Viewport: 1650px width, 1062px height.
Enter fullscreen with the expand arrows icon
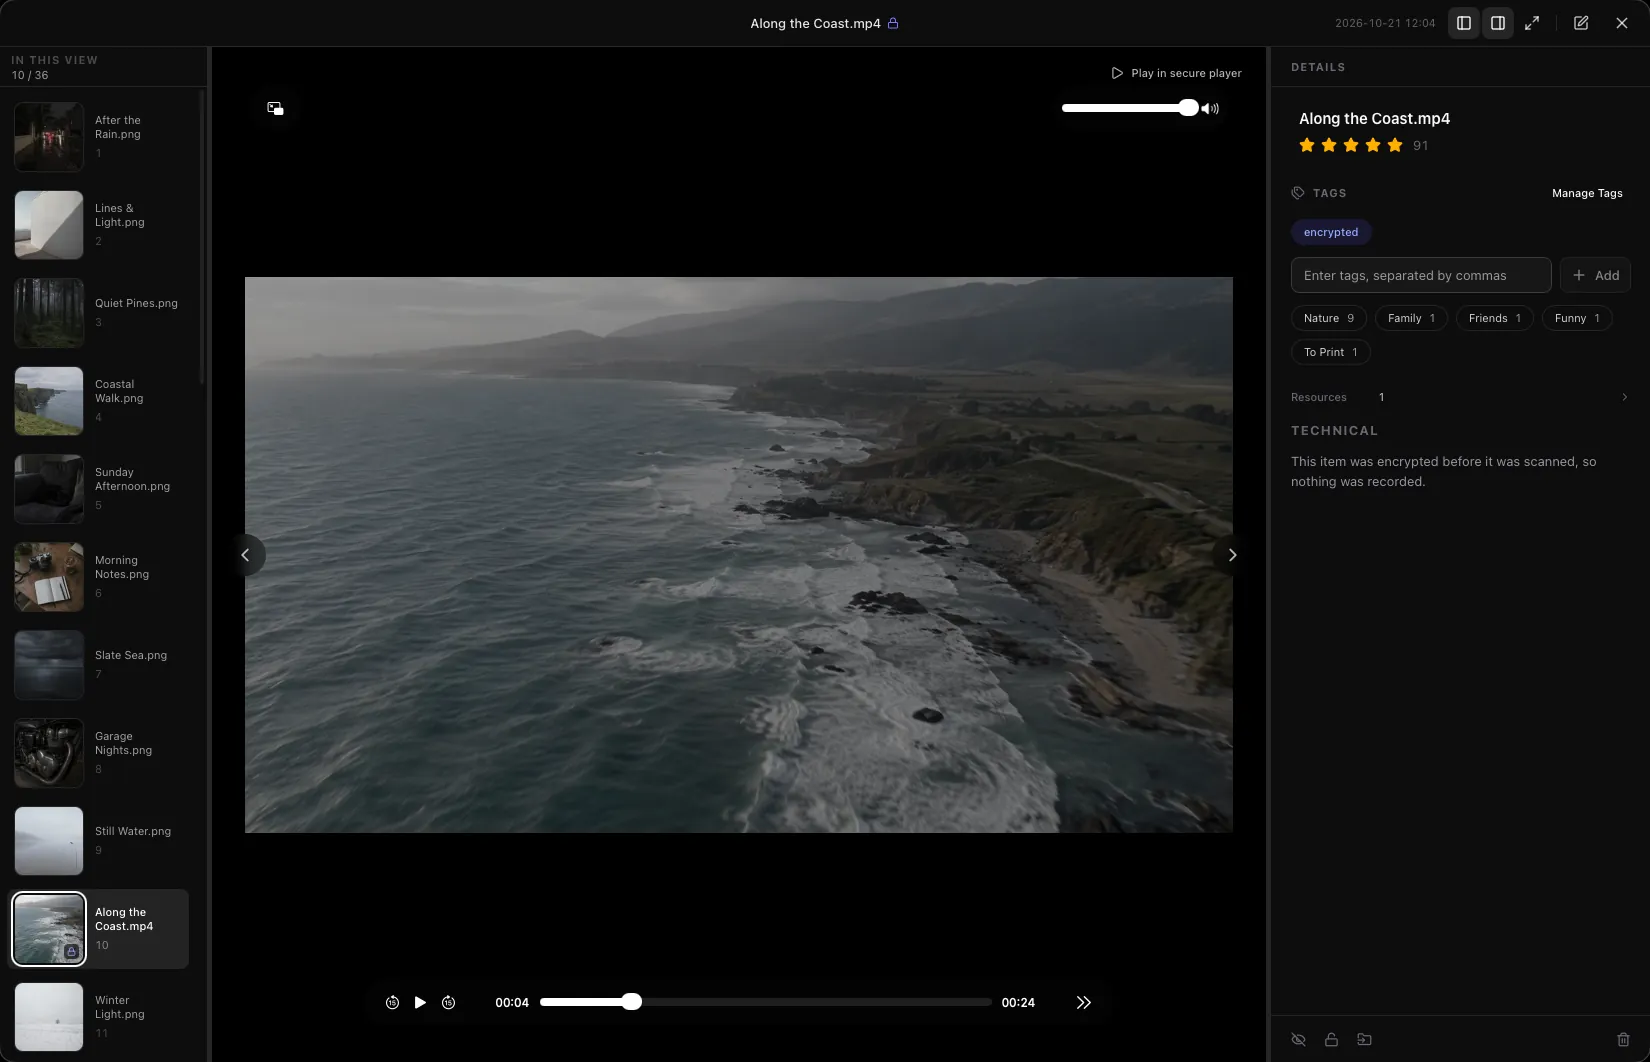1532,23
